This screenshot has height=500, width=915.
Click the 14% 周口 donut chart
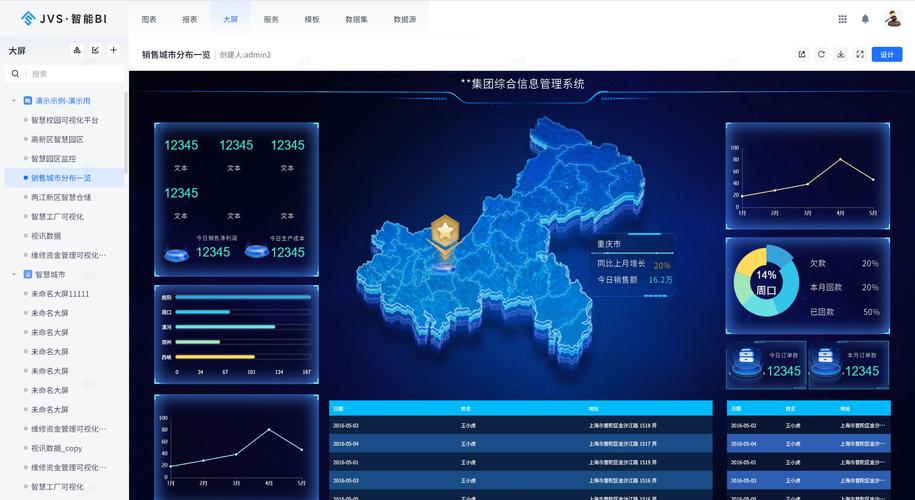pyautogui.click(x=766, y=282)
